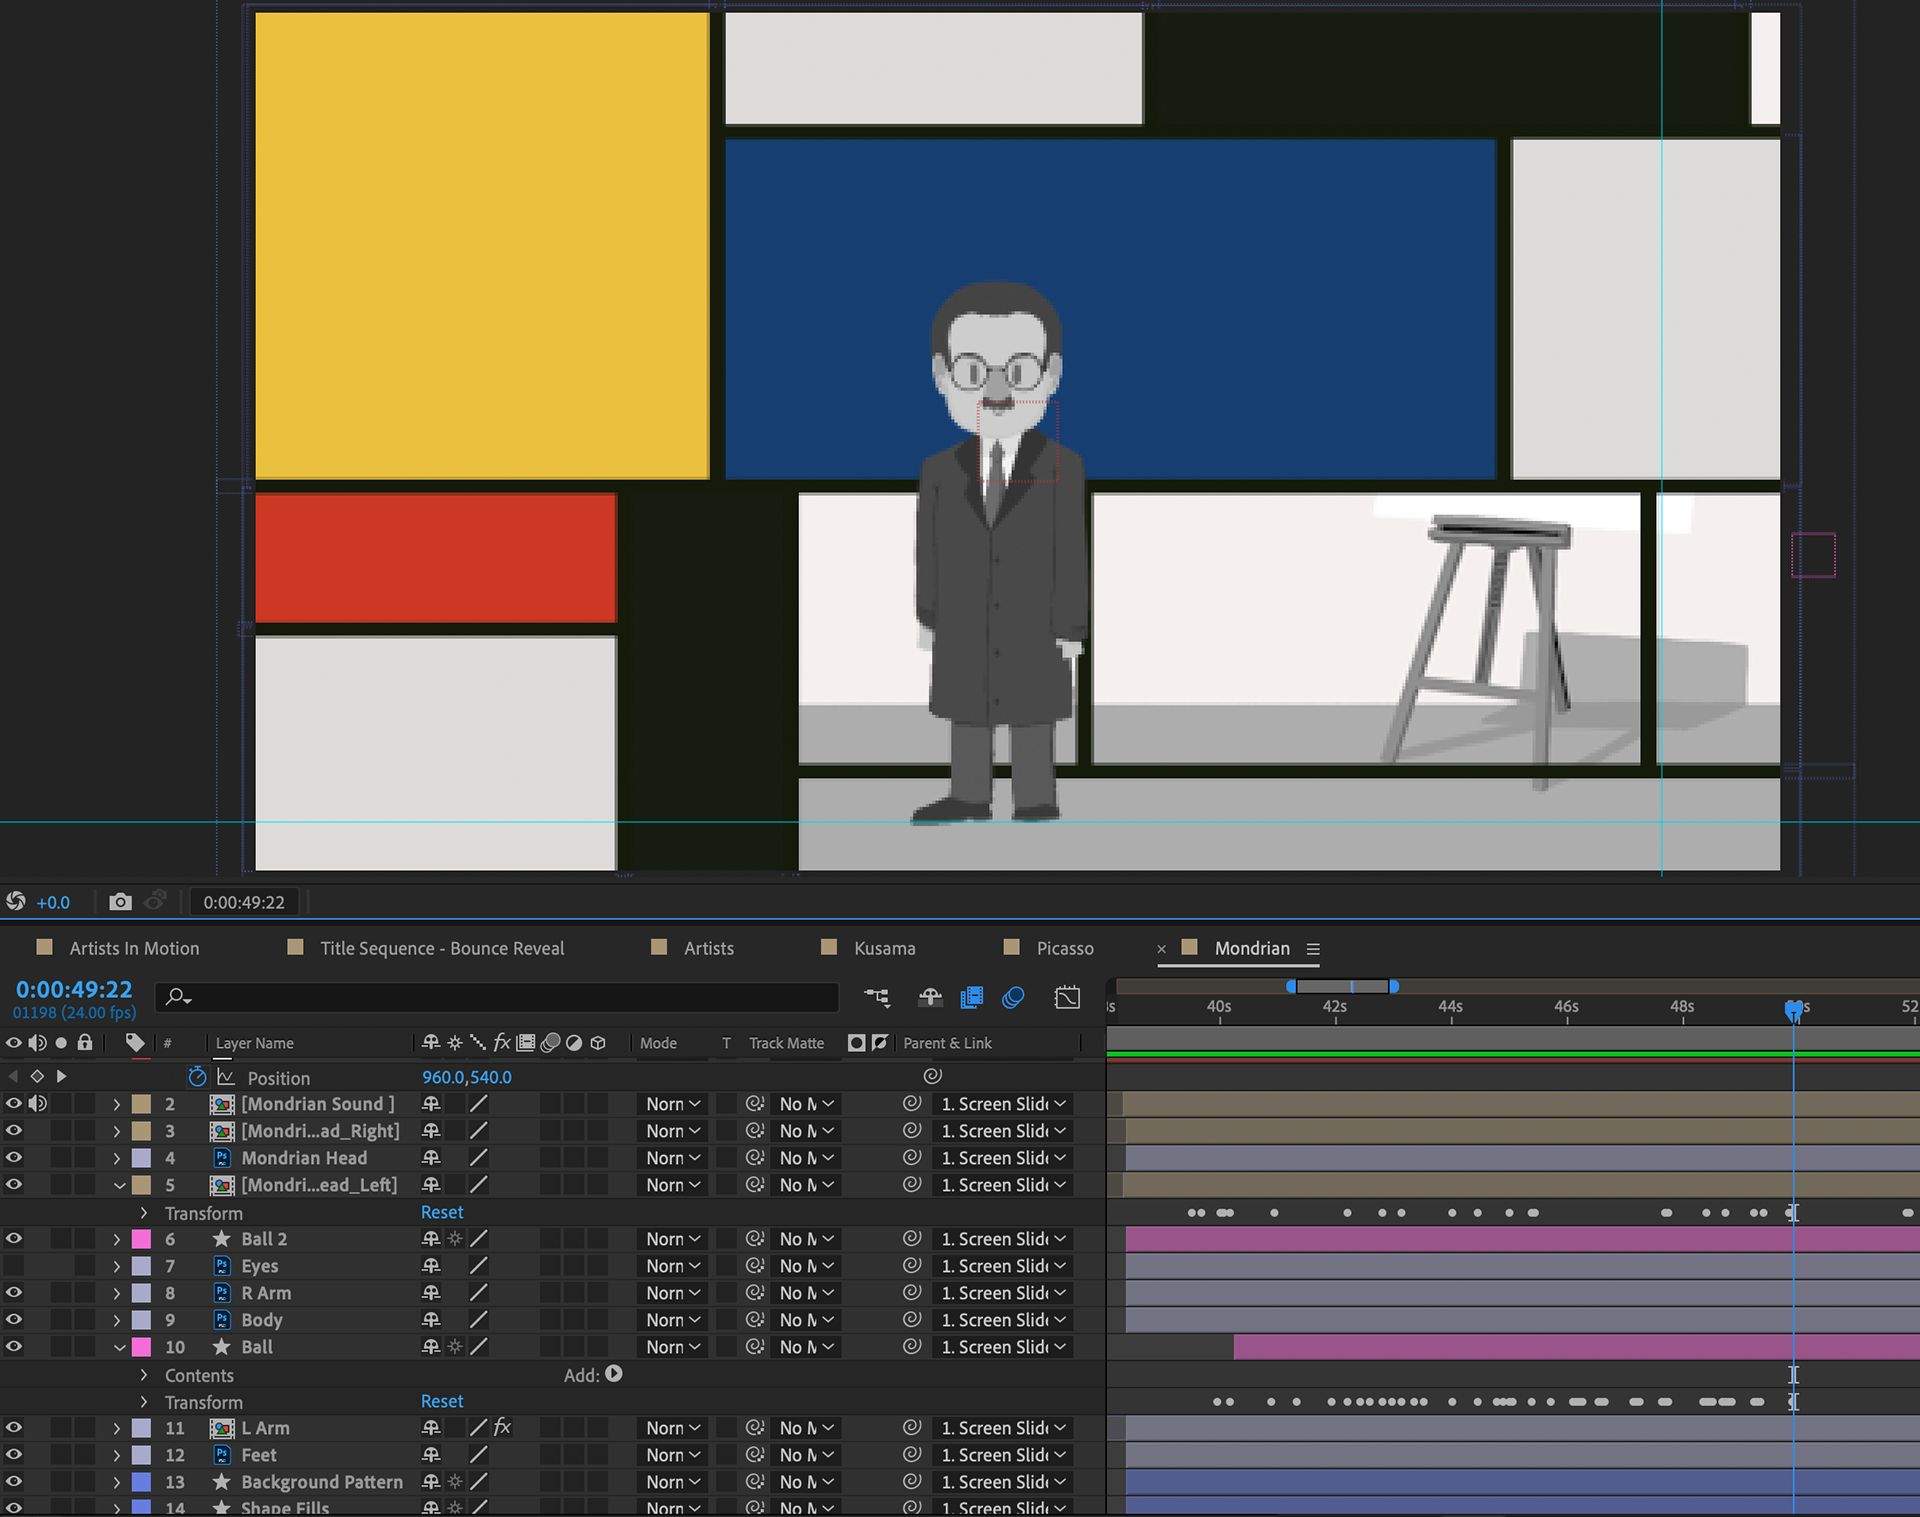The image size is (1920, 1517).
Task: Open the Mondrian panel menu
Action: (1313, 949)
